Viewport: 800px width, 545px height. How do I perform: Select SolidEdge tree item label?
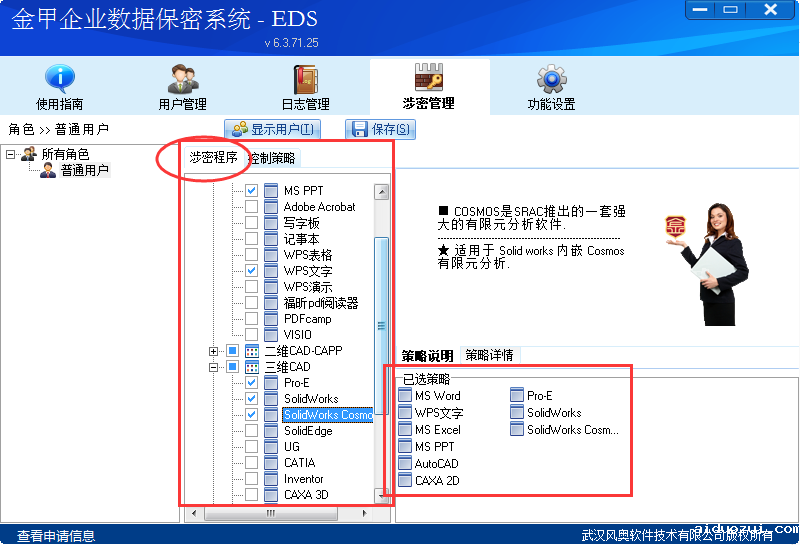(x=308, y=431)
